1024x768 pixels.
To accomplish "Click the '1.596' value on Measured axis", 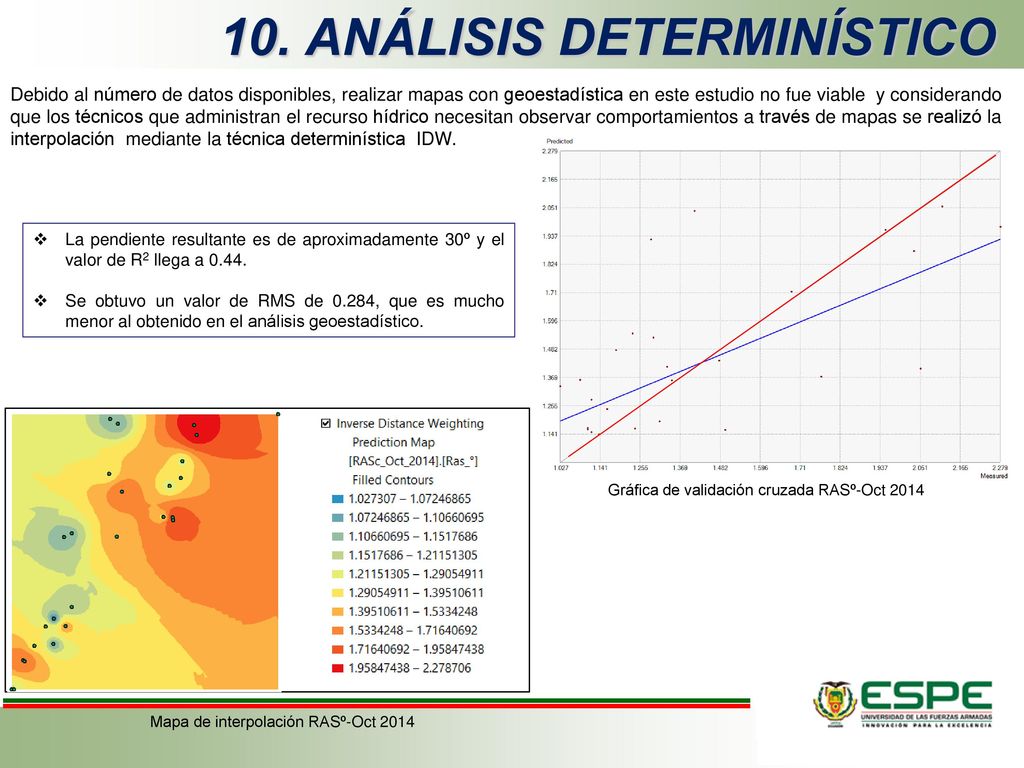I will [x=760, y=468].
